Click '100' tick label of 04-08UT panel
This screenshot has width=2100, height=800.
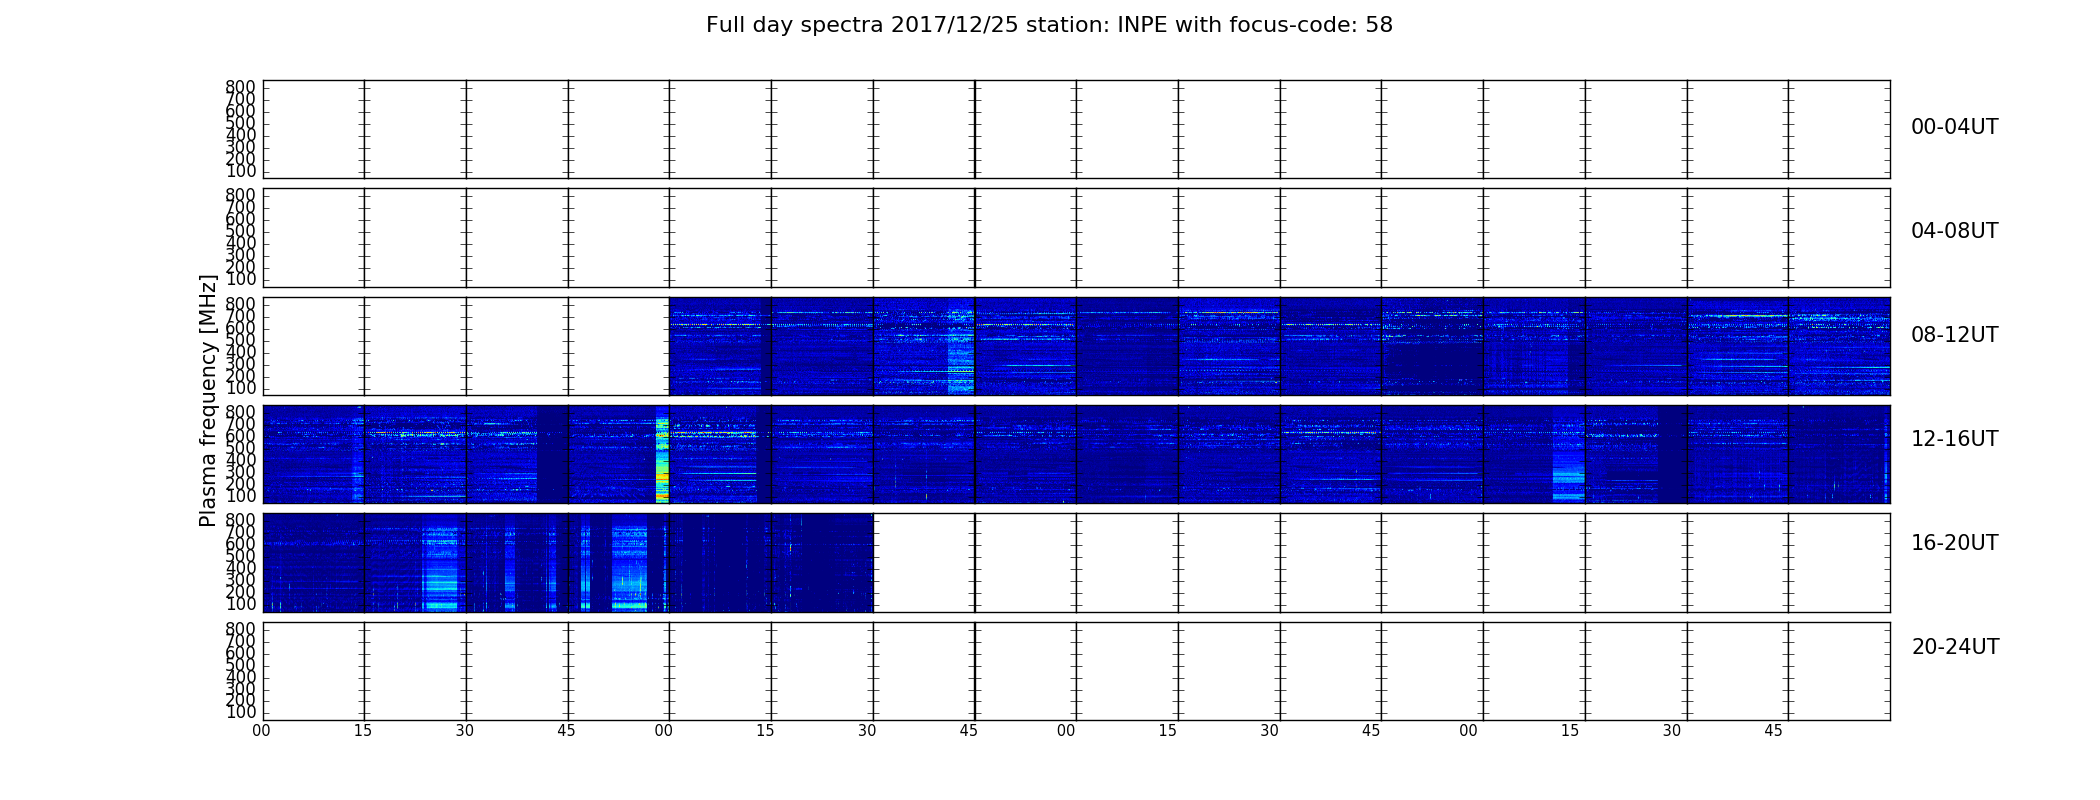pos(240,279)
